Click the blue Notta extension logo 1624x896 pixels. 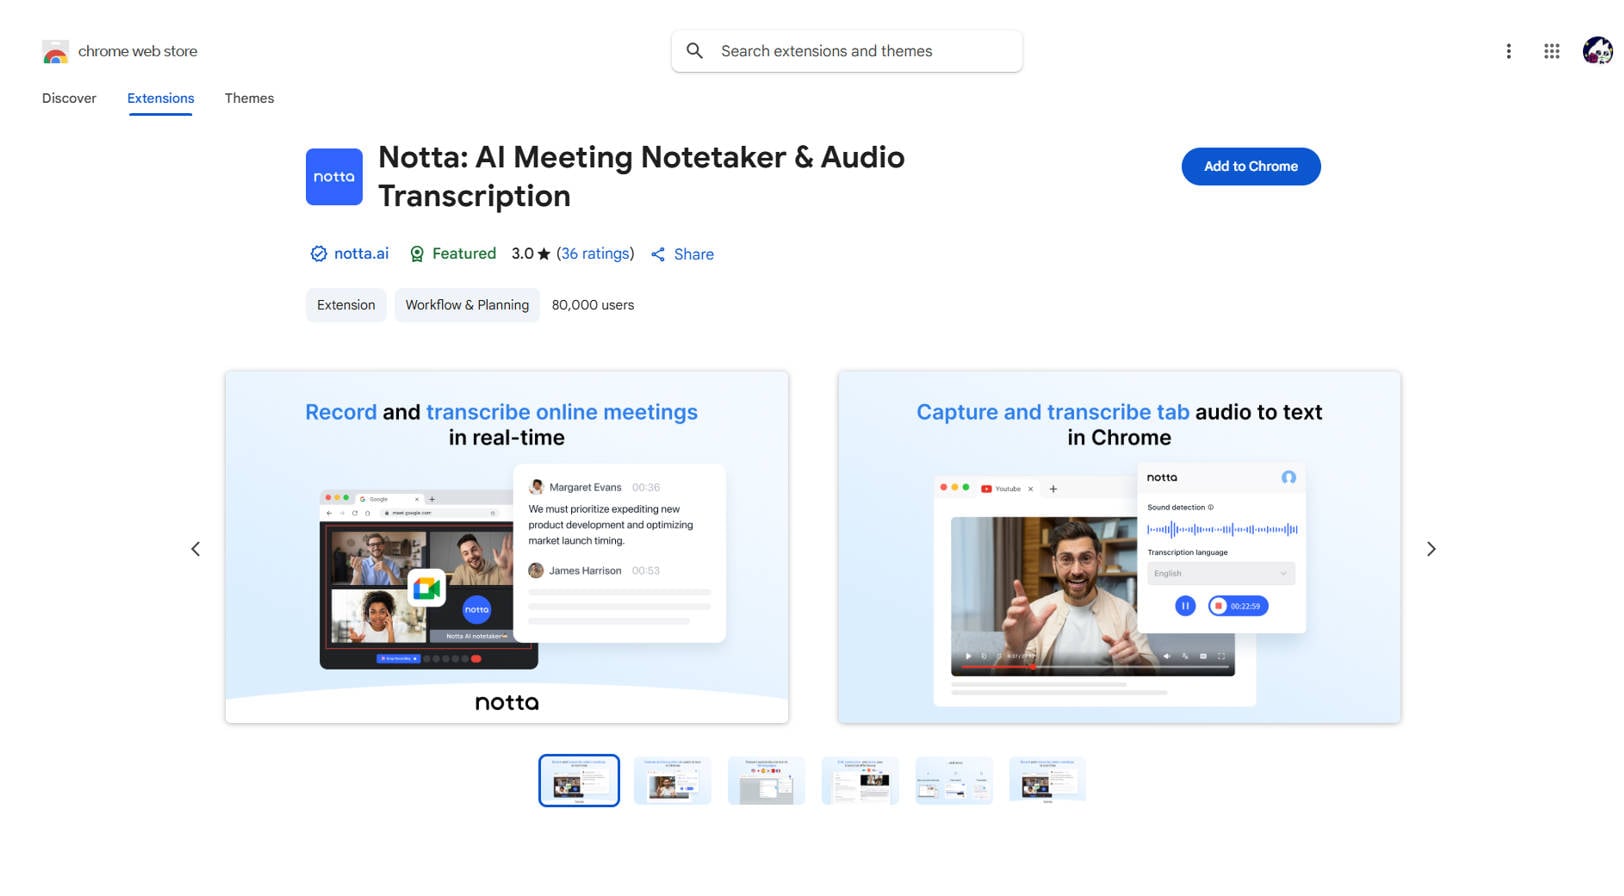tap(334, 177)
